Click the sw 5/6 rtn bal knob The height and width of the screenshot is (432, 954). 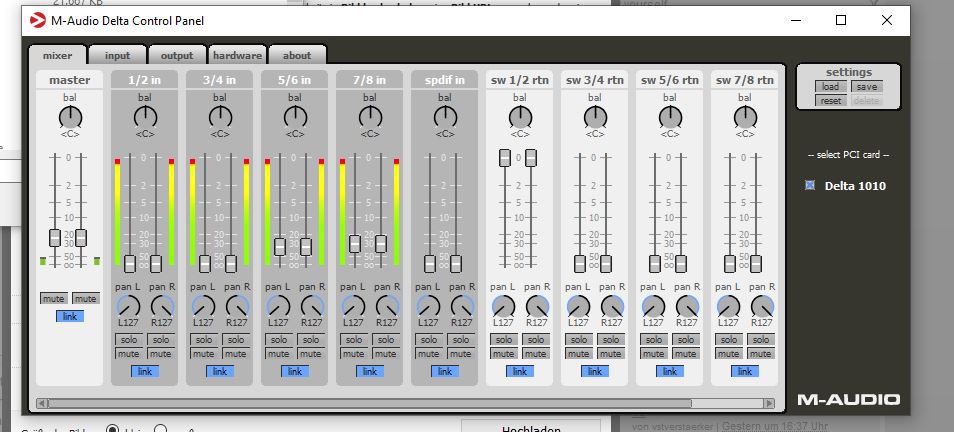pos(670,117)
